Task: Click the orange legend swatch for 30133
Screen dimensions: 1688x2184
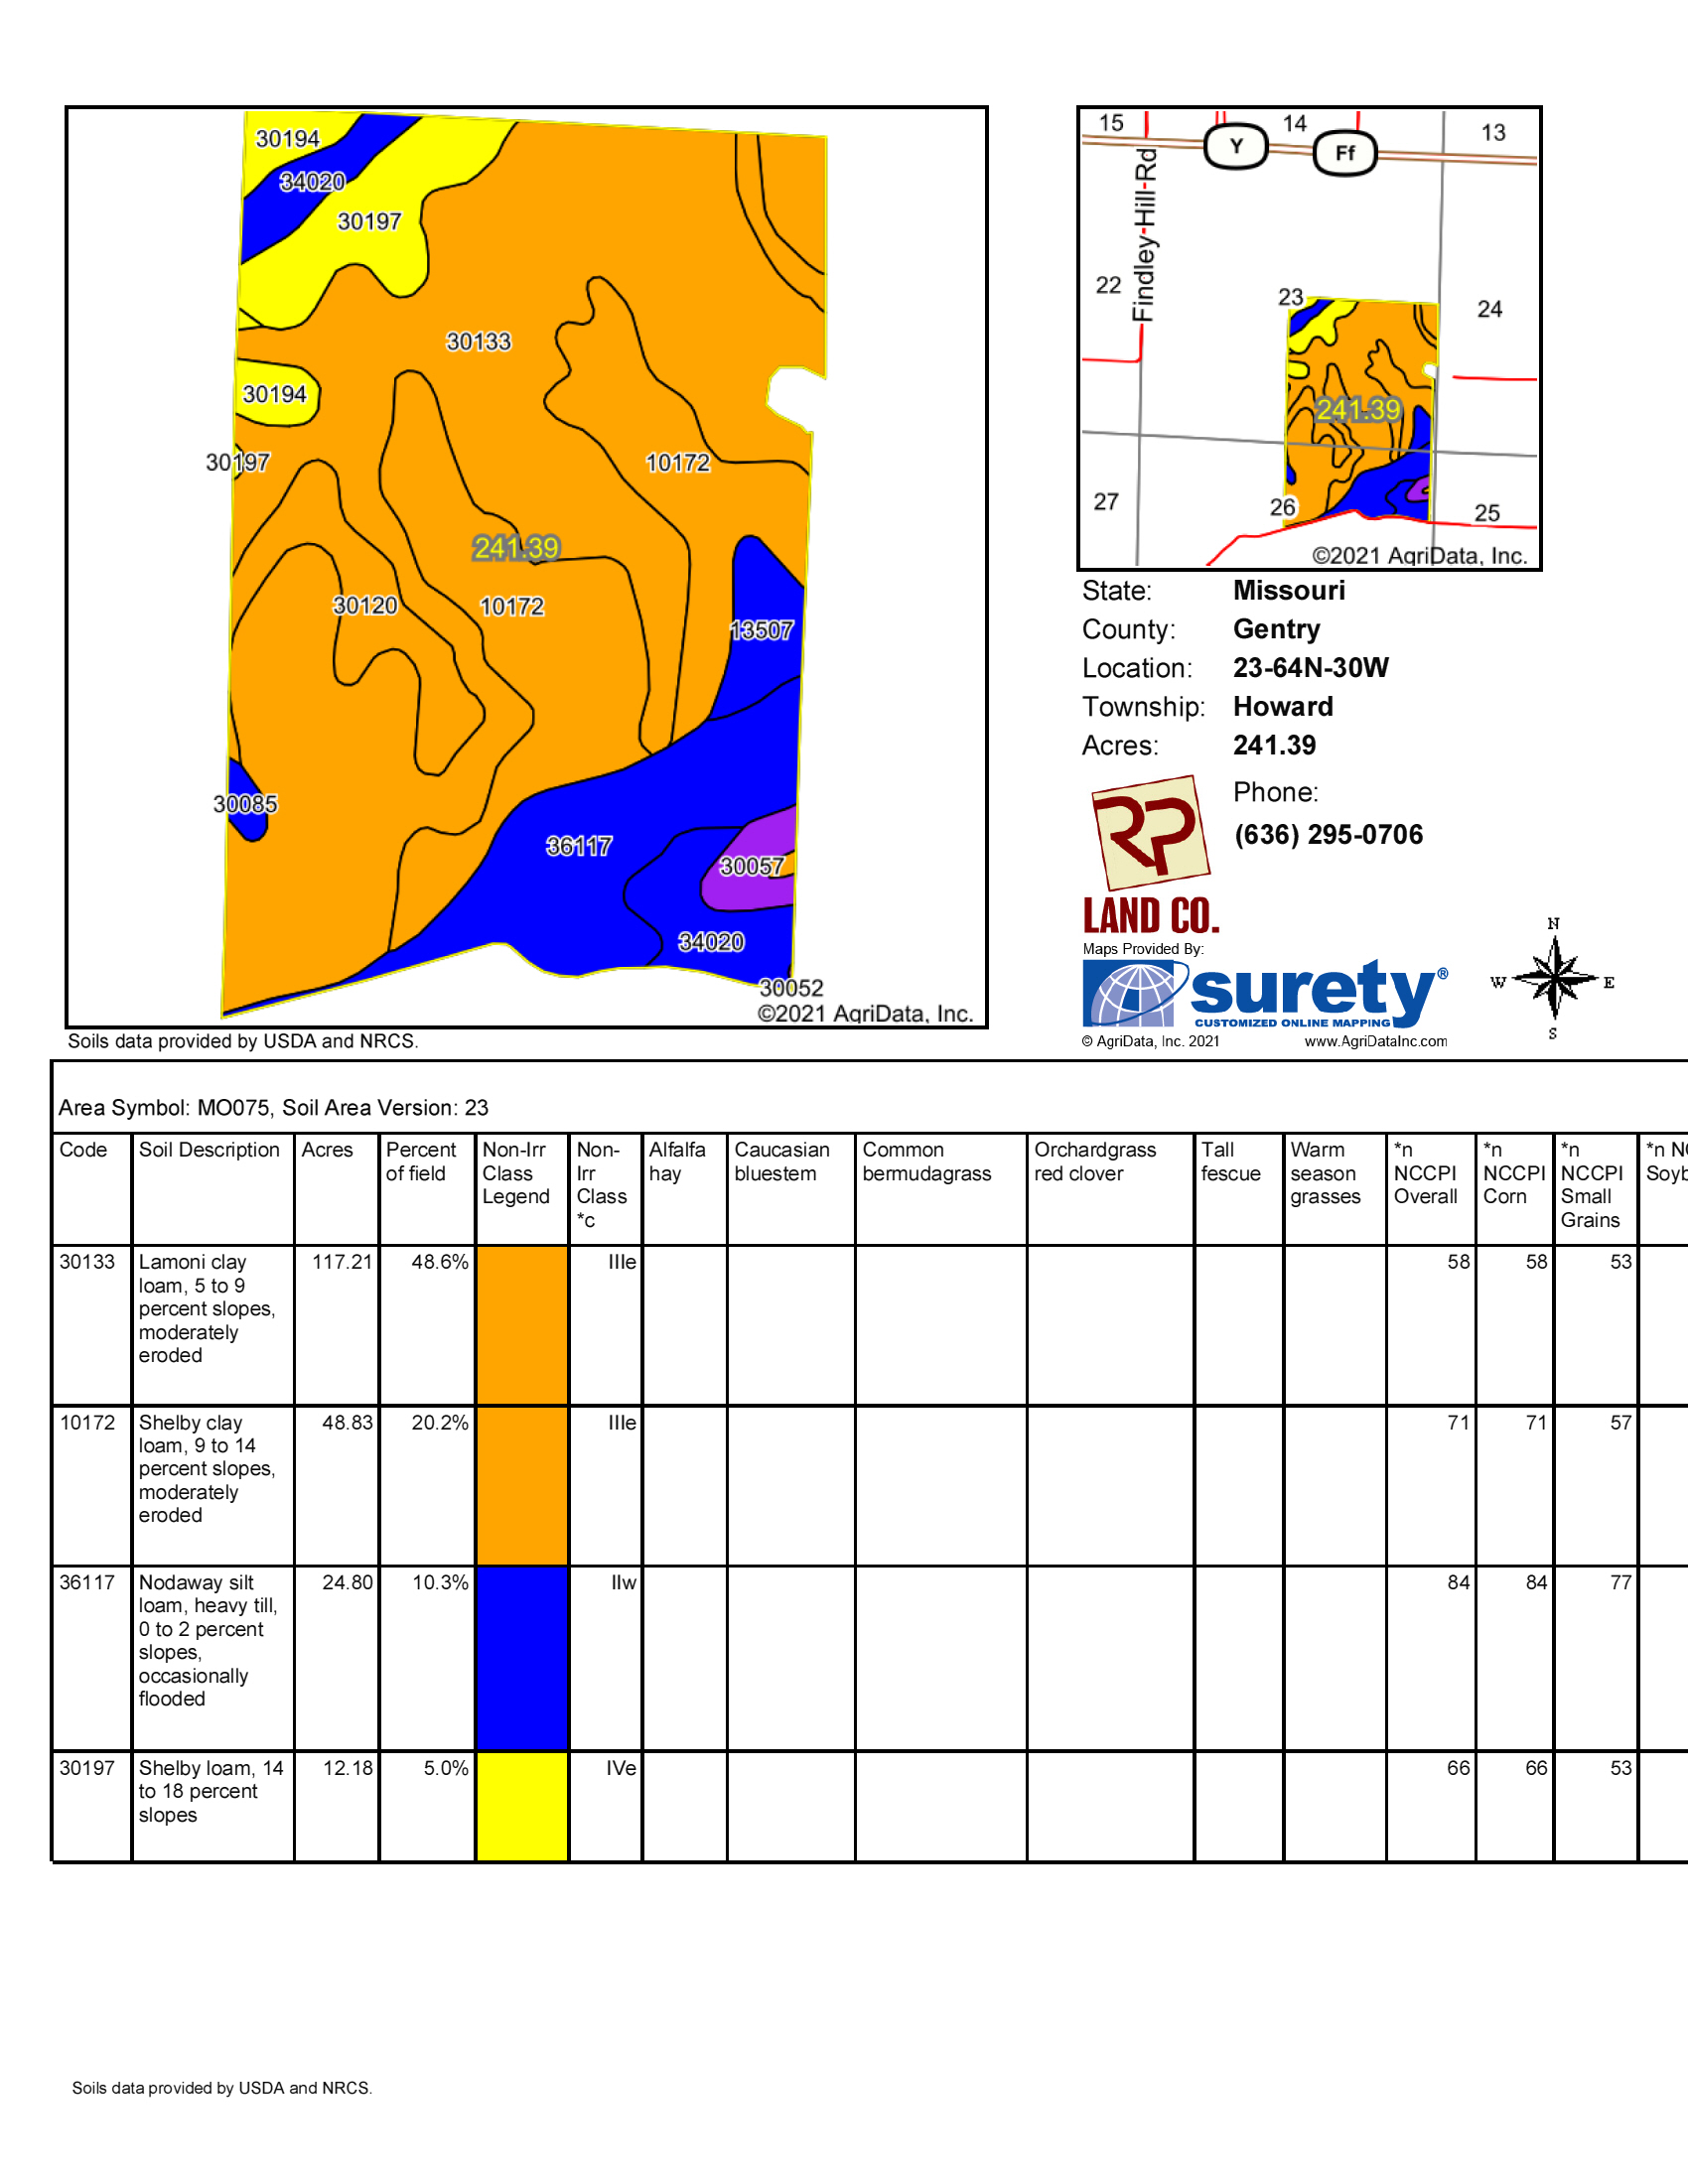Action: pos(522,1325)
